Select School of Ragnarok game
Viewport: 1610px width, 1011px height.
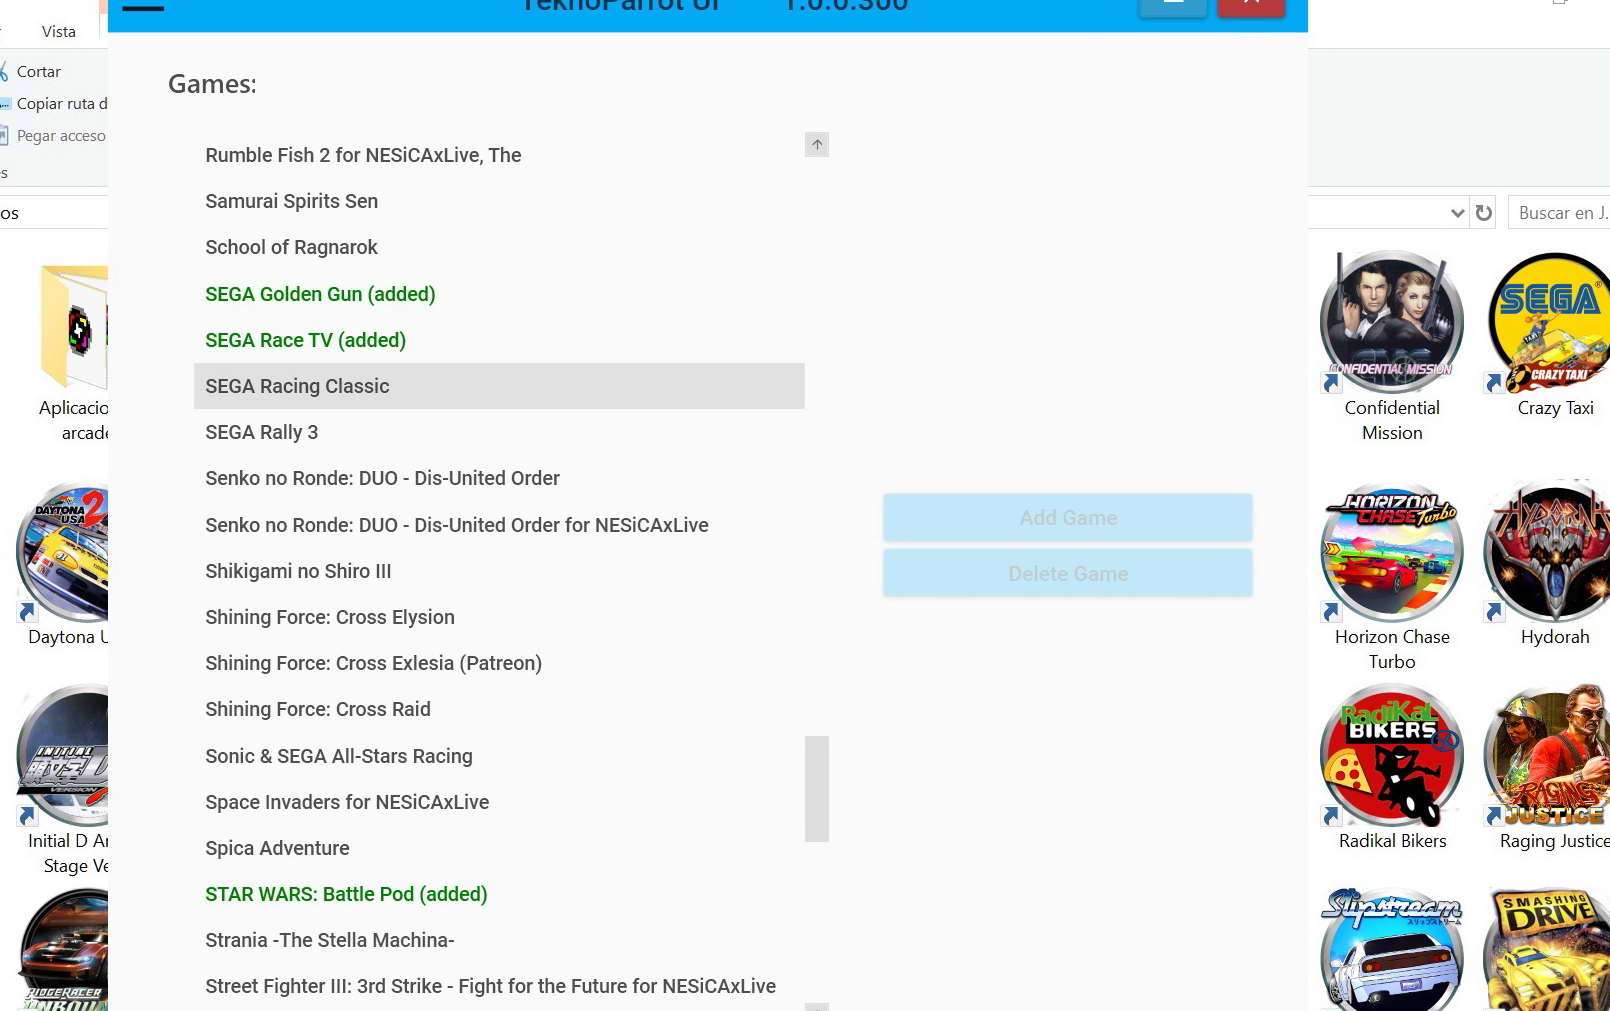coord(499,247)
